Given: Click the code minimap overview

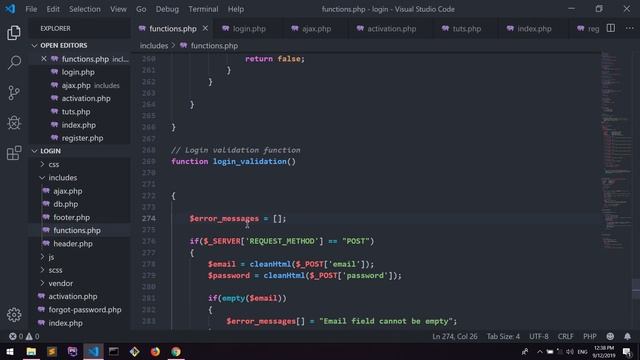Looking at the screenshot, I should 616,150.
